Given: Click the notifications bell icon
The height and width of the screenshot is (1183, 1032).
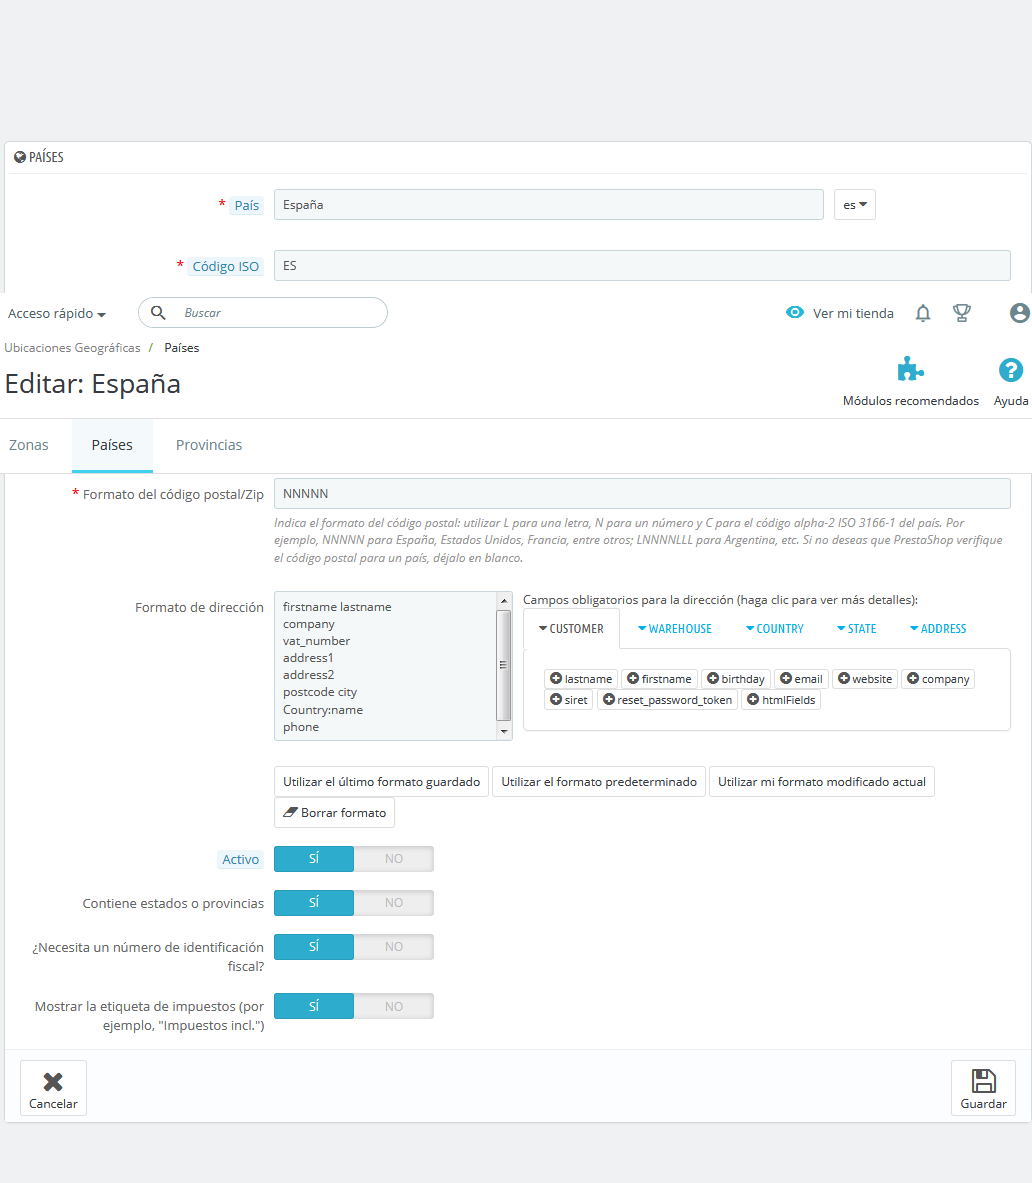Looking at the screenshot, I should 923,313.
